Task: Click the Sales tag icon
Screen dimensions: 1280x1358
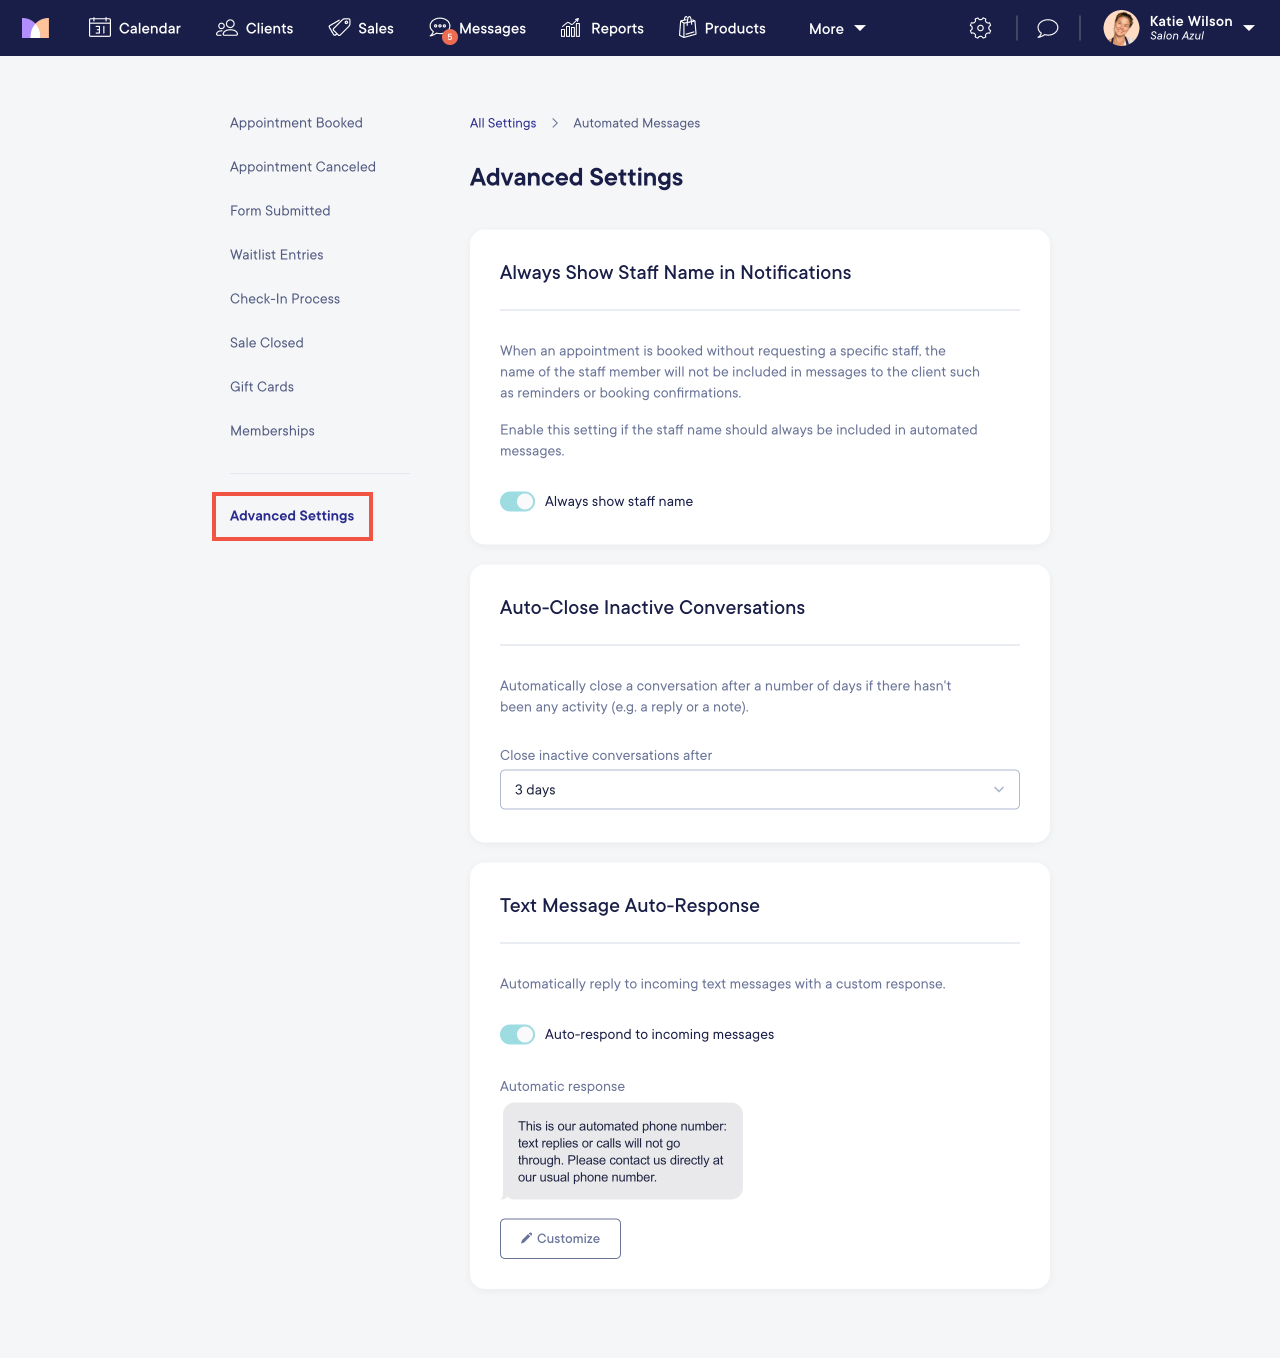Action: point(340,28)
